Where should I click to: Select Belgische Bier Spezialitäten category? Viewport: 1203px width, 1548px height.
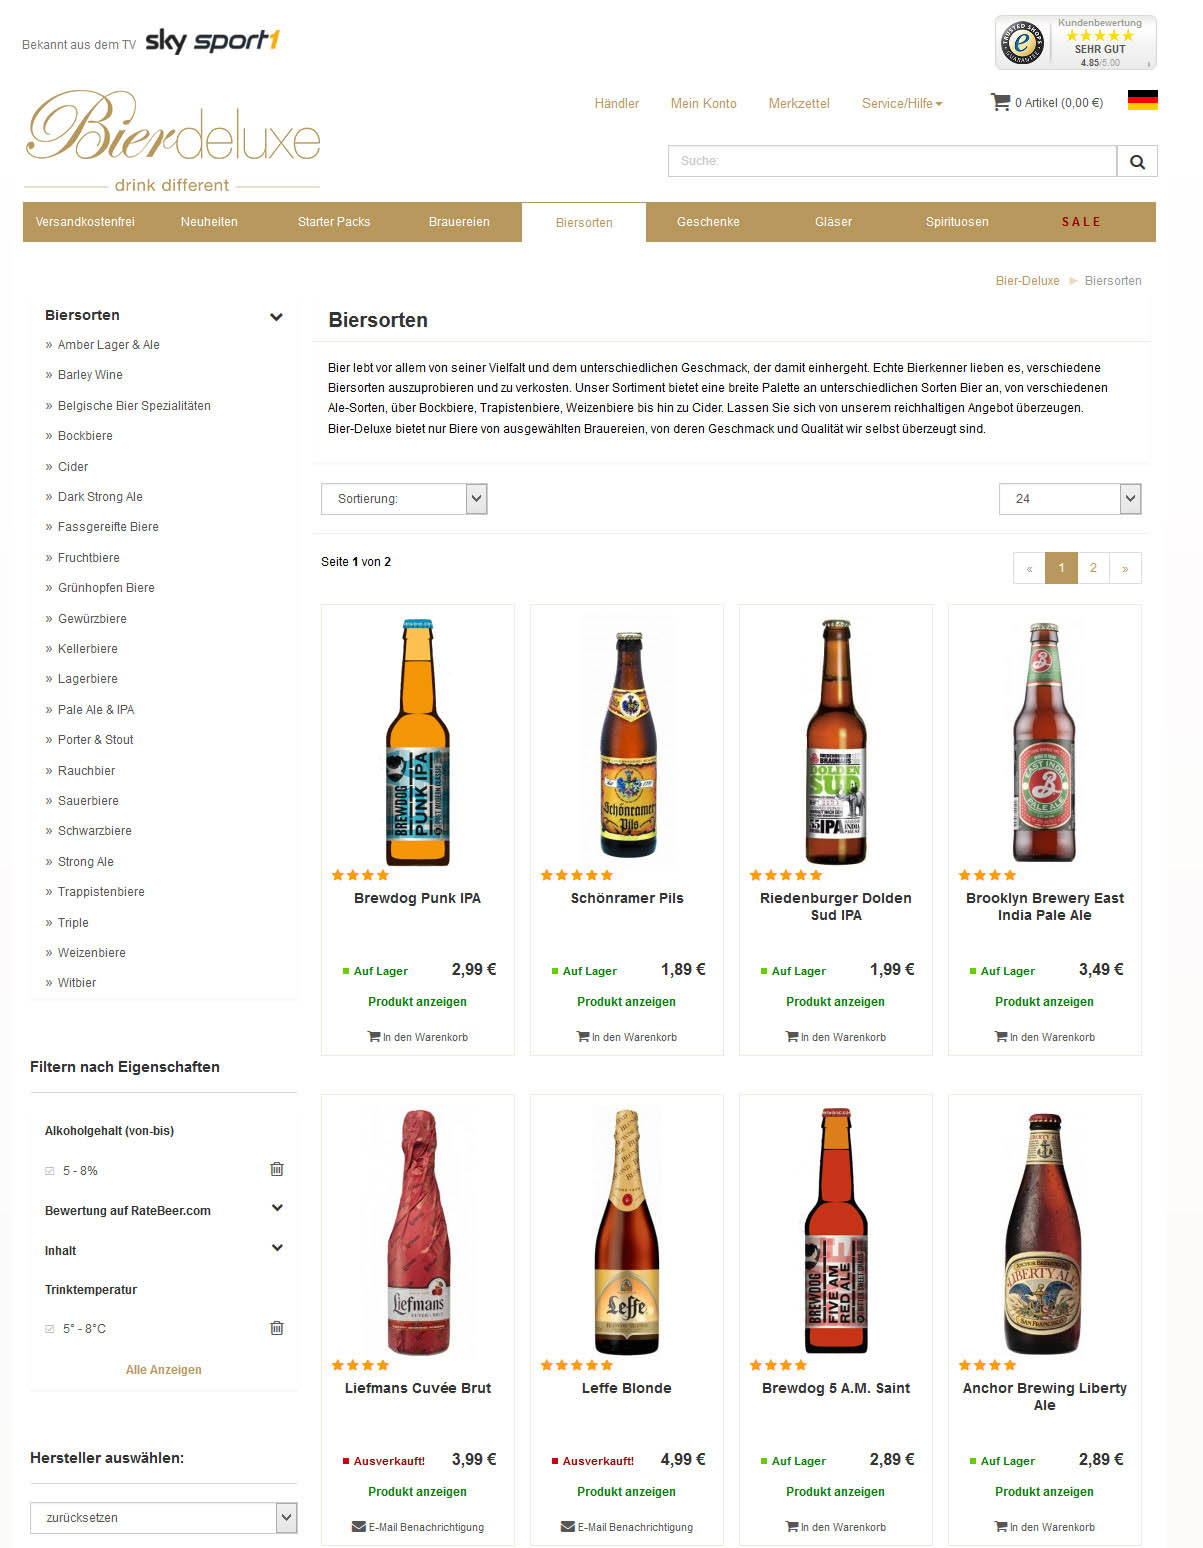tap(134, 406)
